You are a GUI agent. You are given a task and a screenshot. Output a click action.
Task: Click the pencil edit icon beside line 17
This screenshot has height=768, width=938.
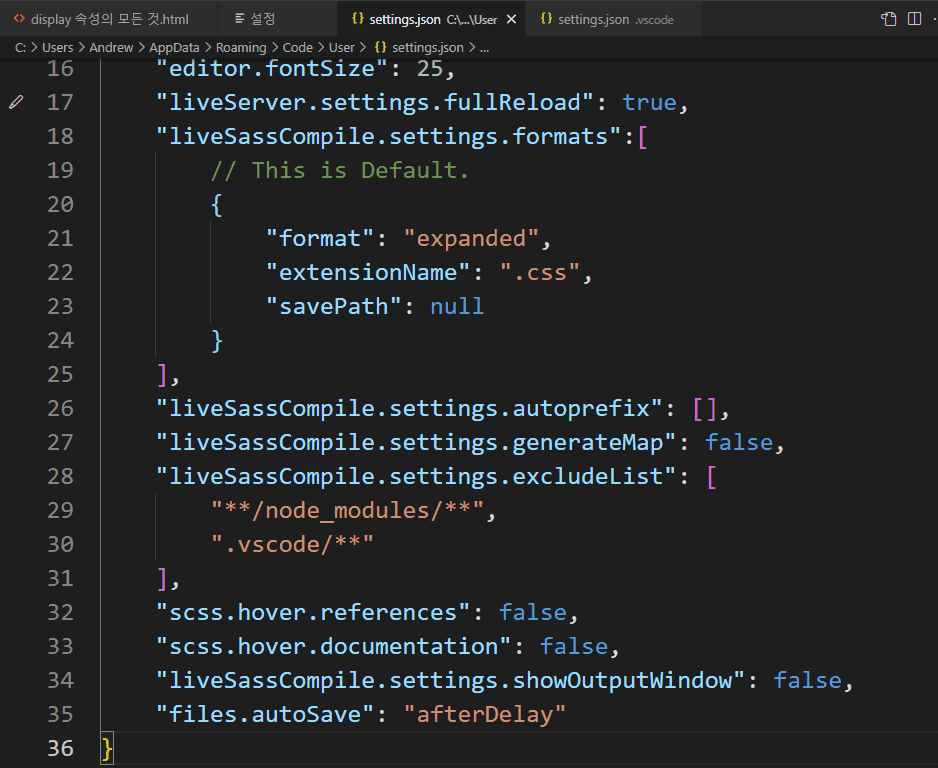coord(16,102)
